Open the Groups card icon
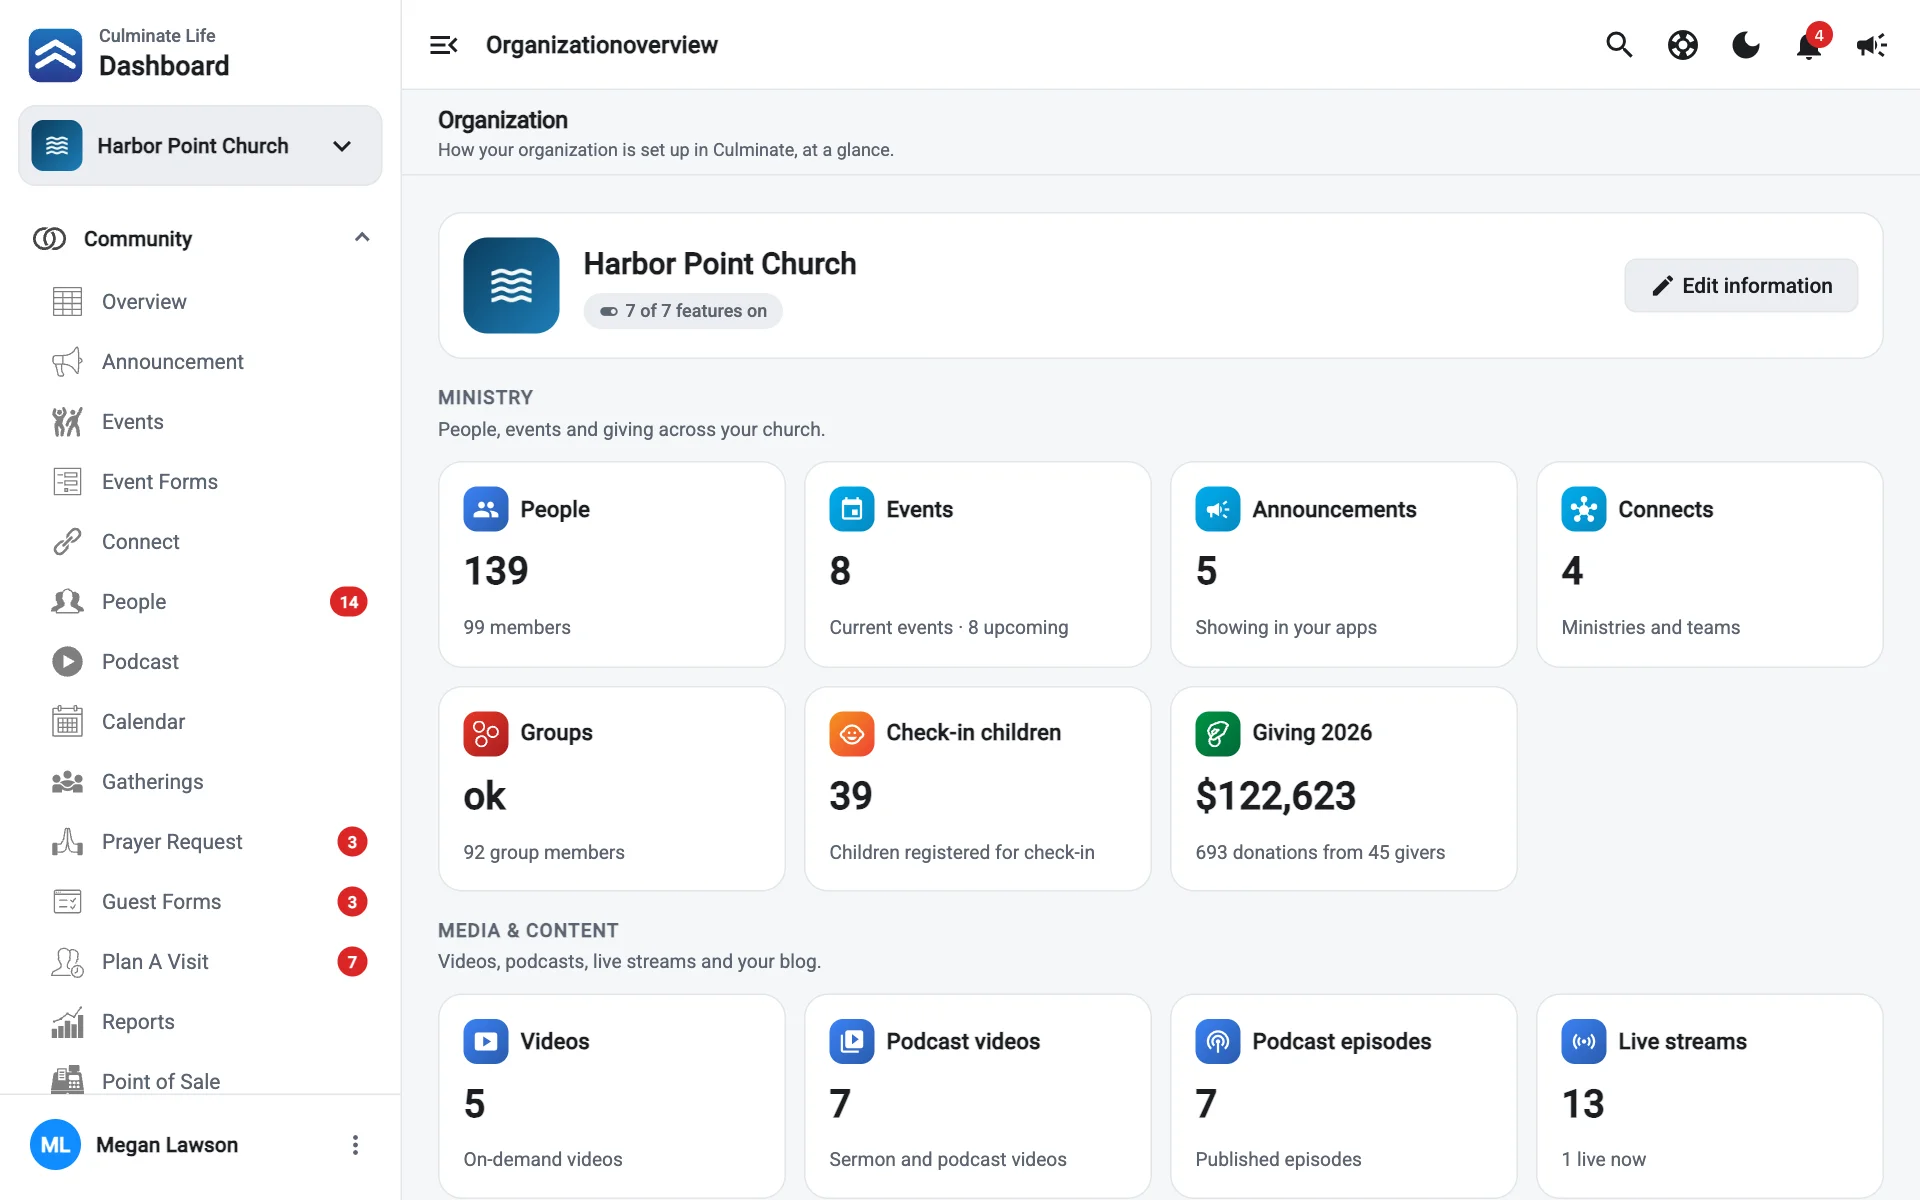This screenshot has width=1920, height=1200. pyautogui.click(x=486, y=734)
